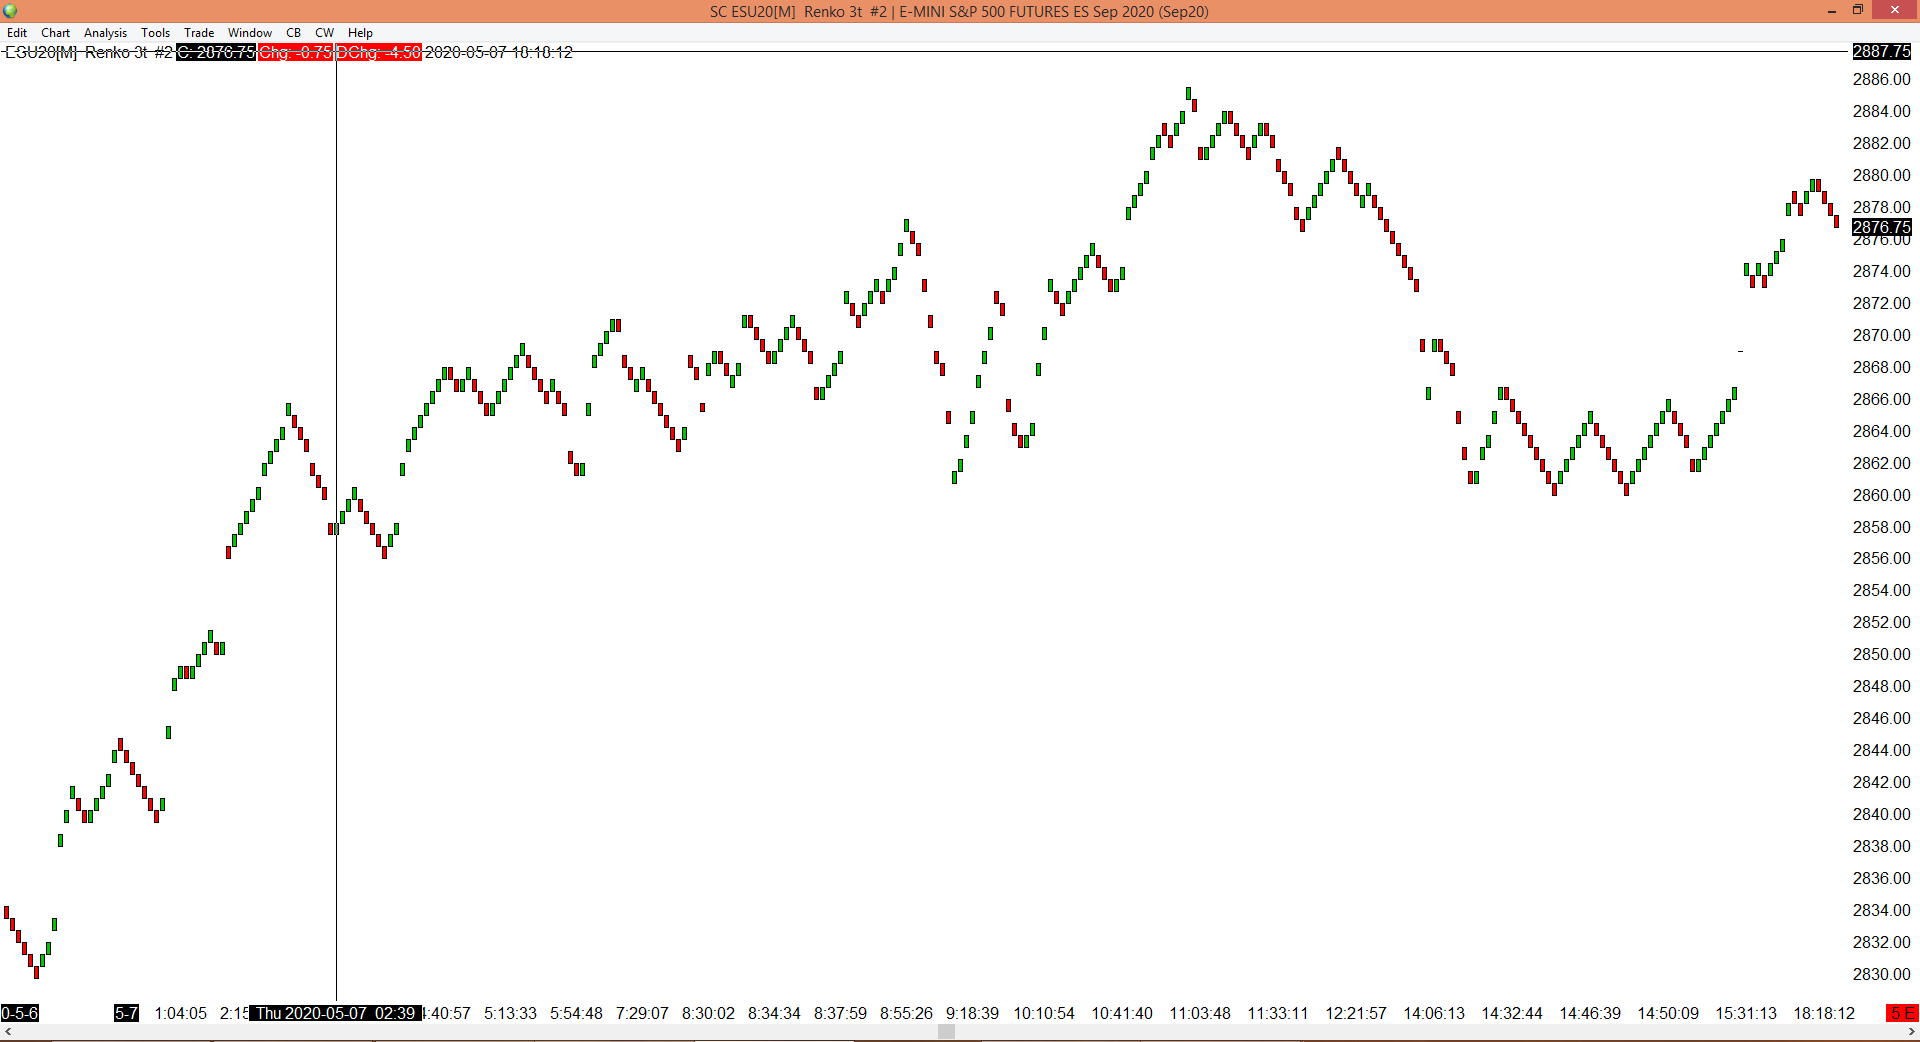
Task: Restore down the window
Action: click(1858, 10)
